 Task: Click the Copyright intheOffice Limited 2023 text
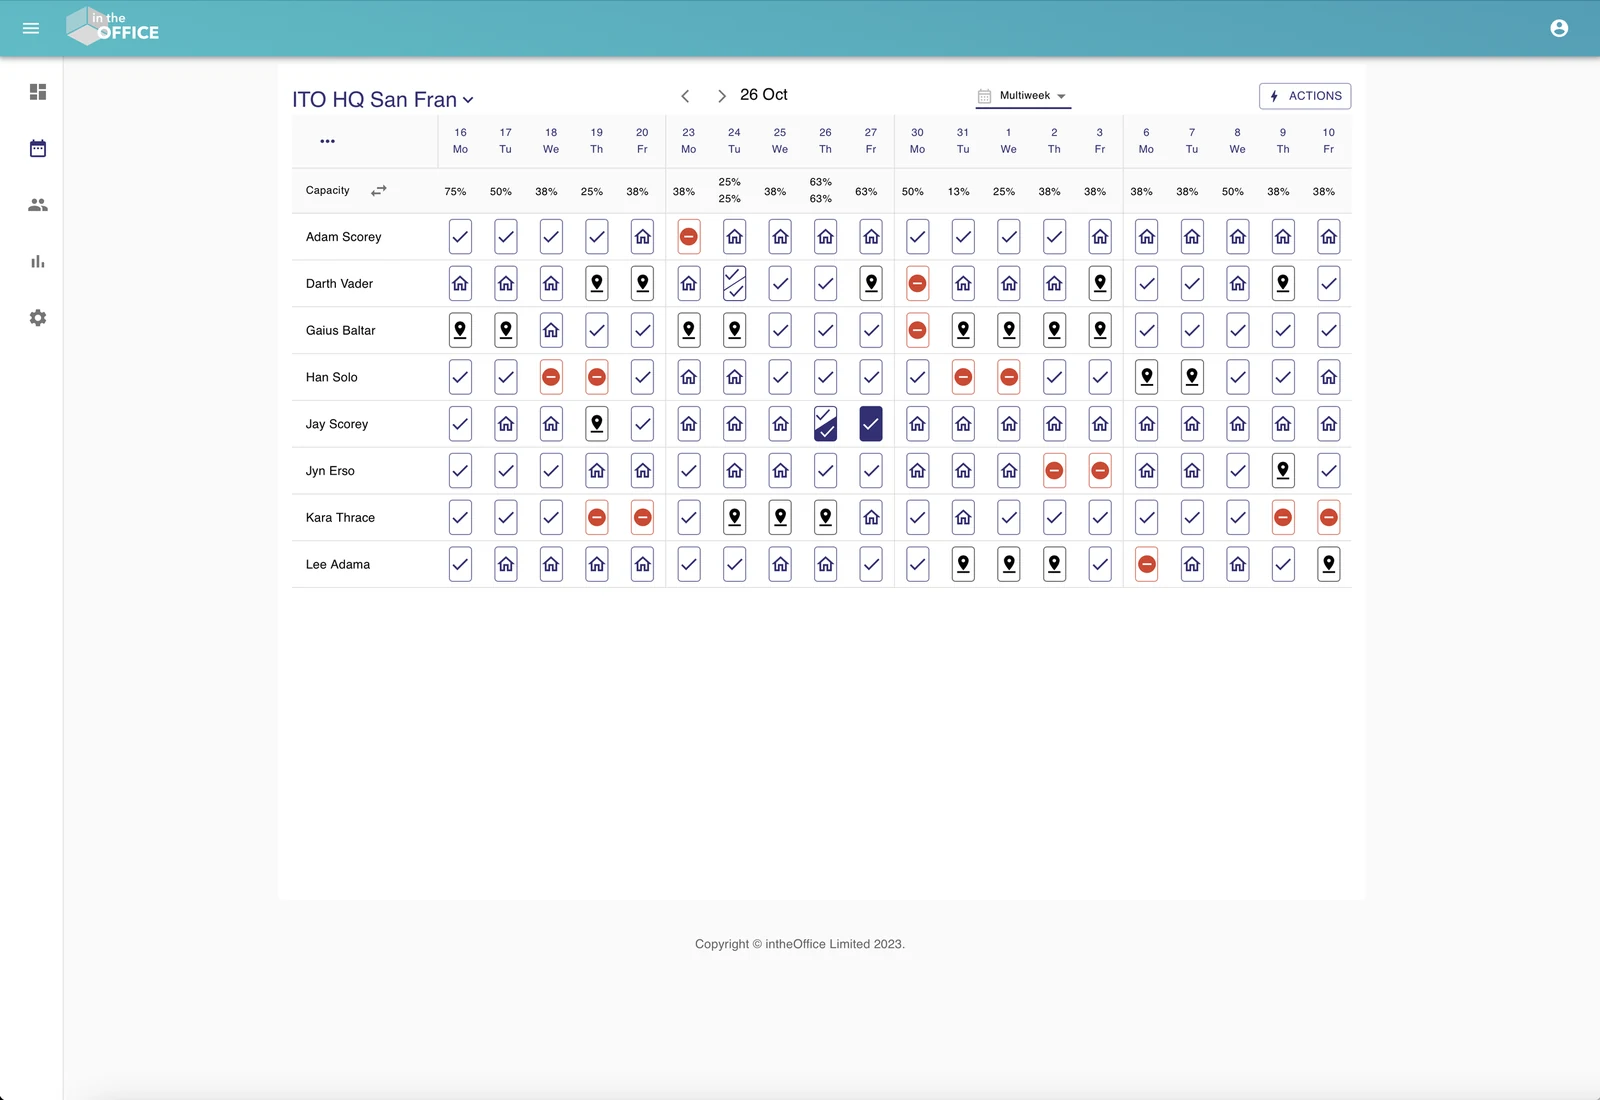click(800, 944)
